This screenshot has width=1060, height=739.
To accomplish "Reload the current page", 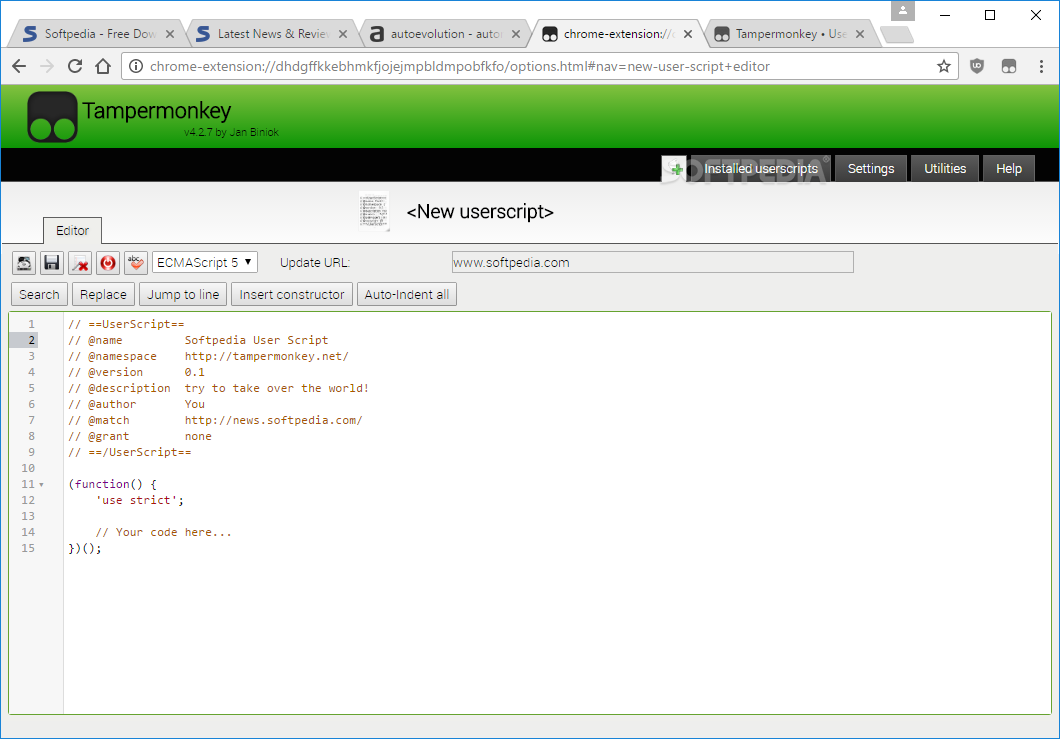I will [75, 66].
